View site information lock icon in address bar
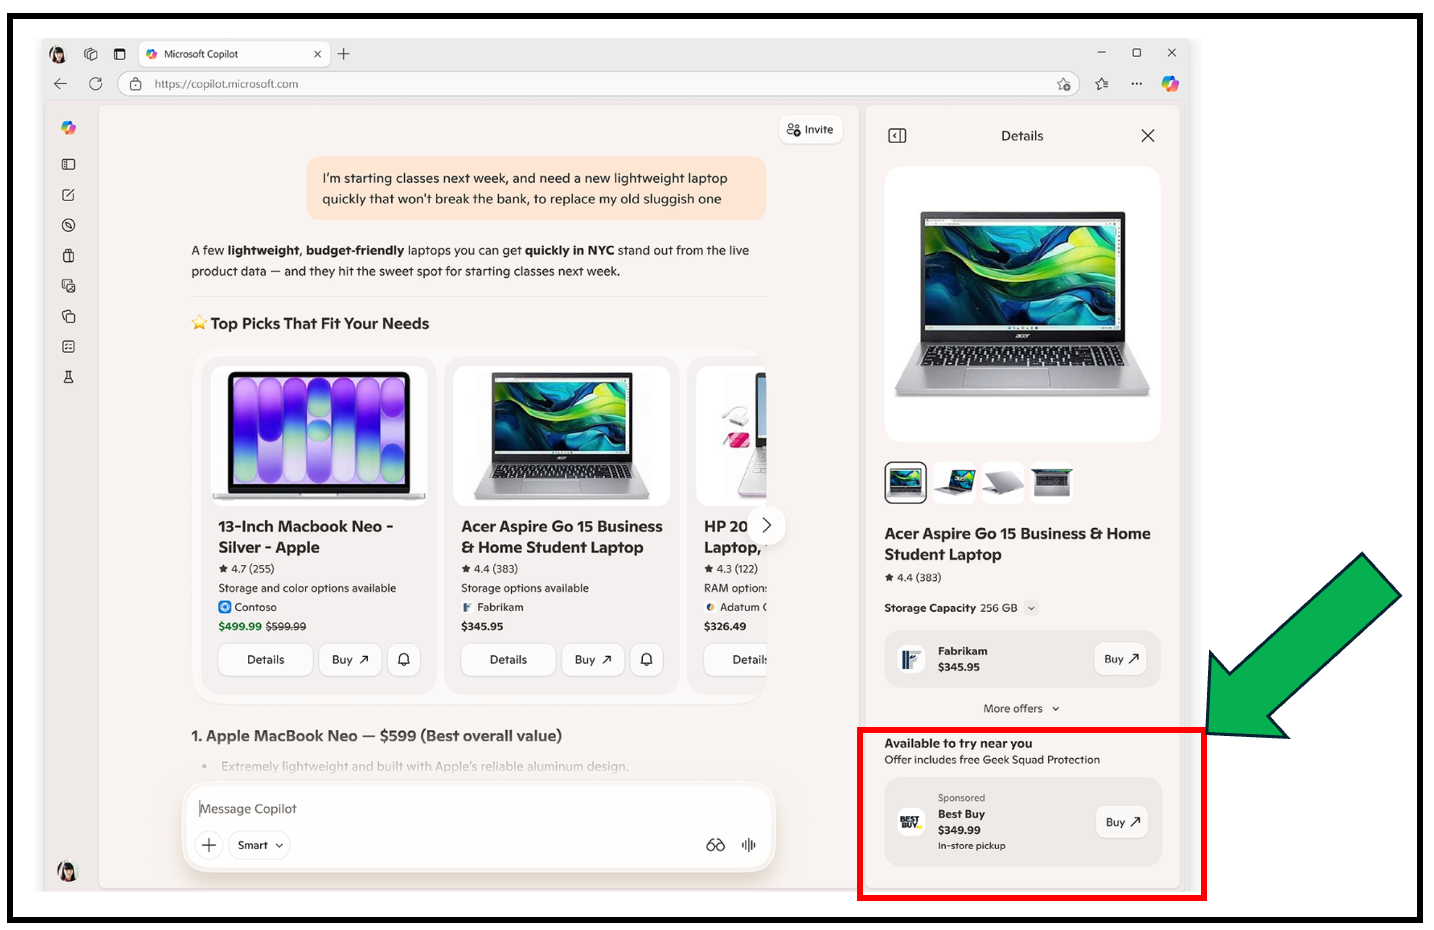Image resolution: width=1434 pixels, height=930 pixels. click(x=136, y=84)
